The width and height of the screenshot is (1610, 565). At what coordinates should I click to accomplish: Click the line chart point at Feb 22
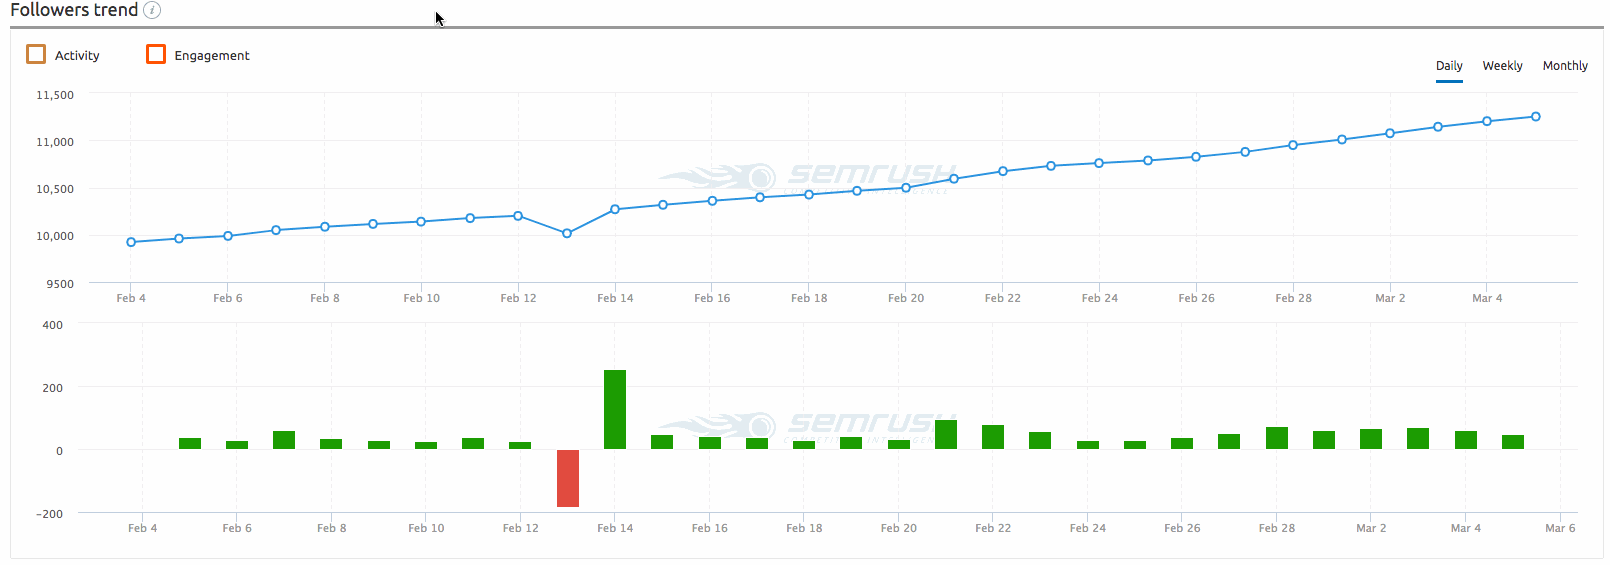[x=1003, y=171]
